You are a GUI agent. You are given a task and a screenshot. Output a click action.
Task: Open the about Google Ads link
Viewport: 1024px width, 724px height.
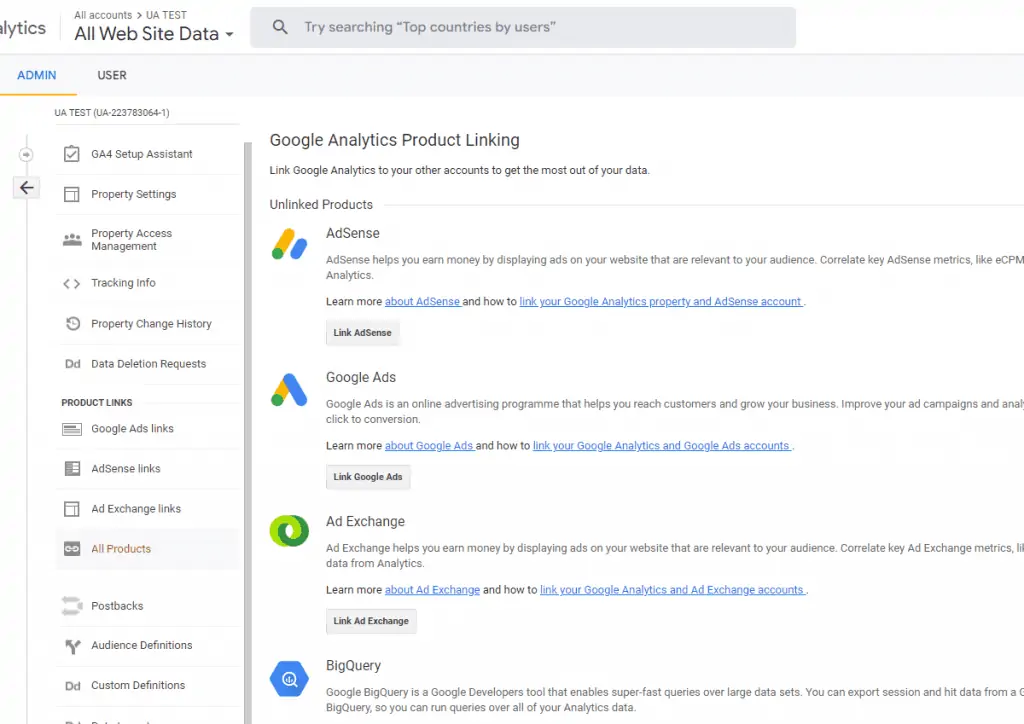point(430,445)
